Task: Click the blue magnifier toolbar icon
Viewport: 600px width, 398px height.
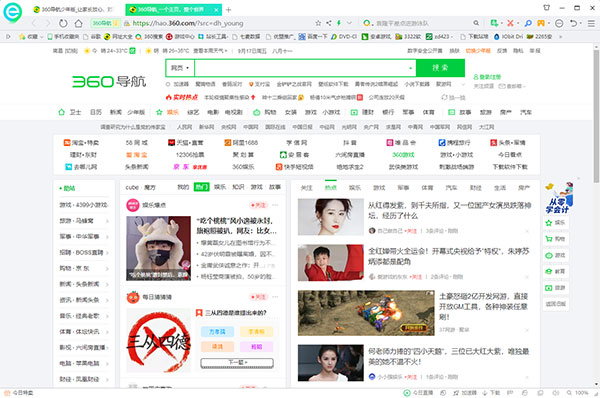Action: (528, 23)
